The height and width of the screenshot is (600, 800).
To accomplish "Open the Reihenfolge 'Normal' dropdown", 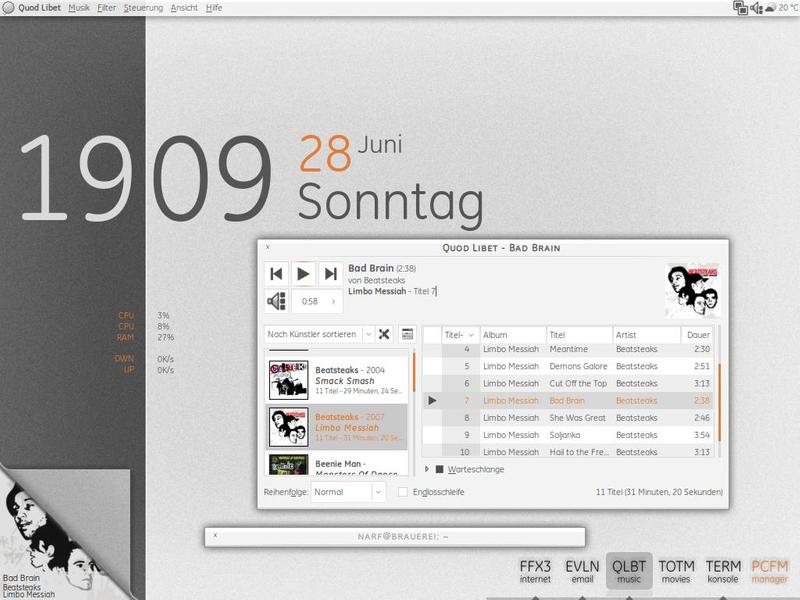I will [x=347, y=492].
